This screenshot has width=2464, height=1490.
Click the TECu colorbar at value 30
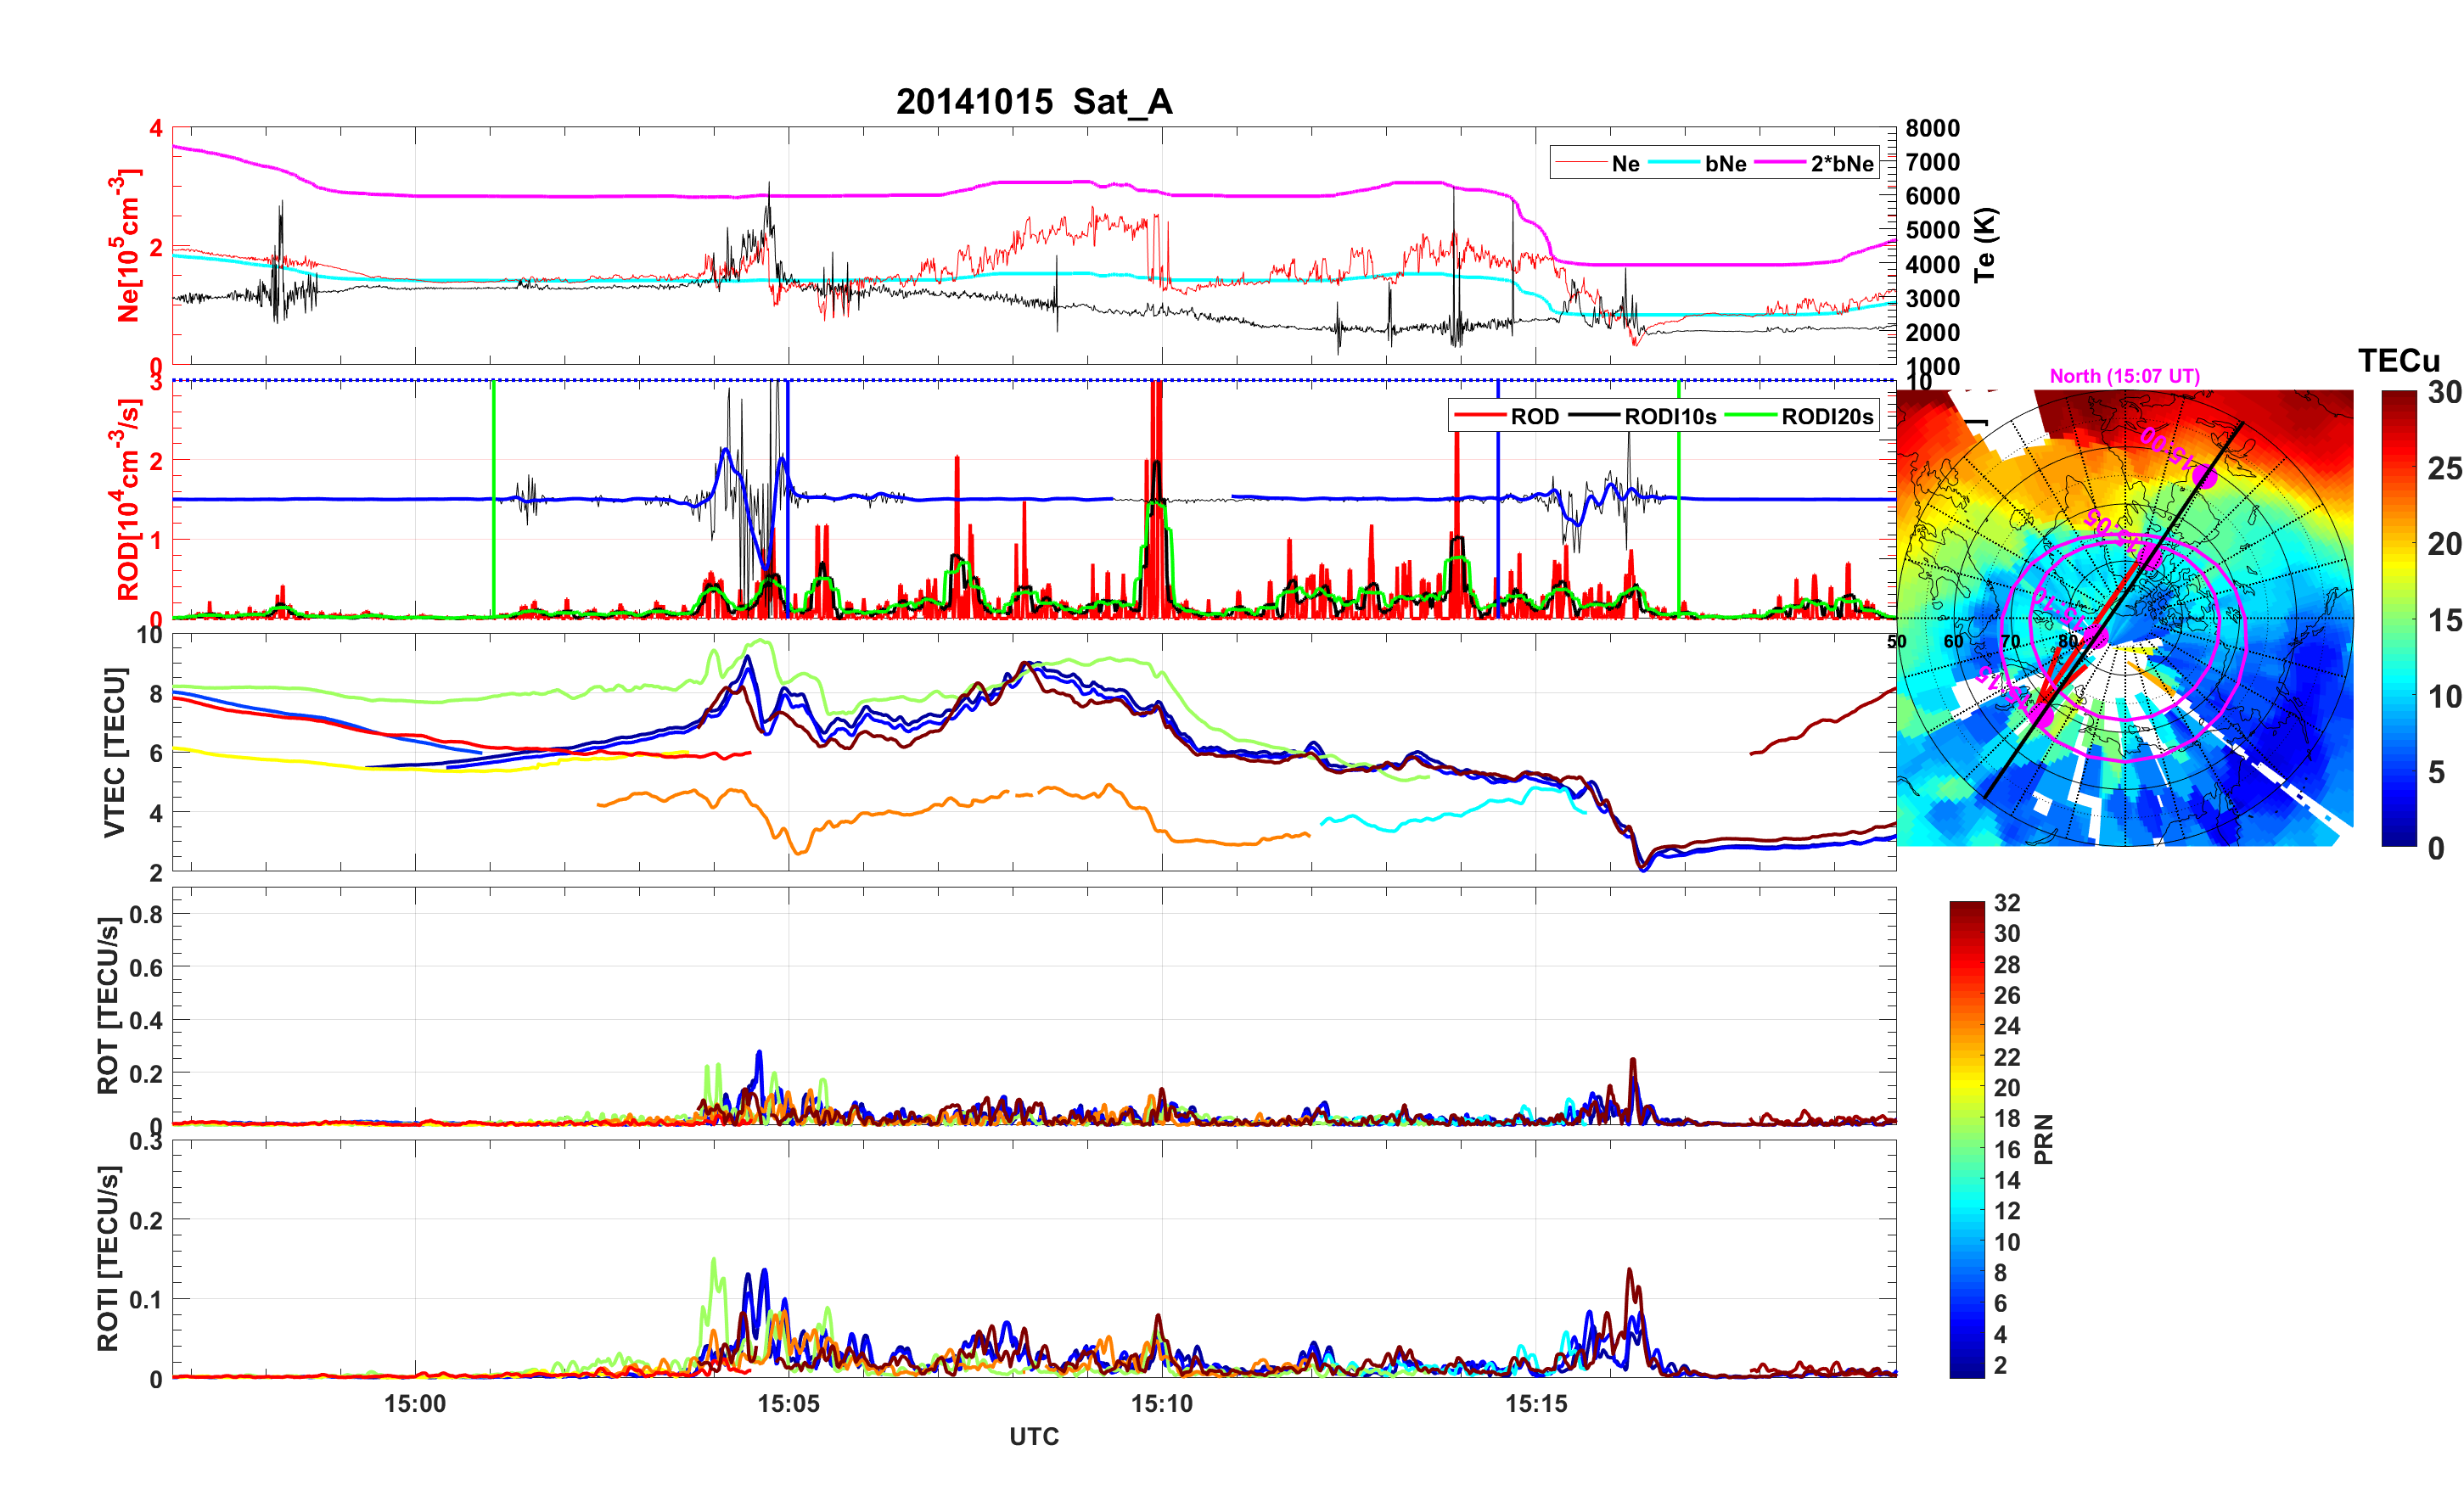click(2399, 394)
